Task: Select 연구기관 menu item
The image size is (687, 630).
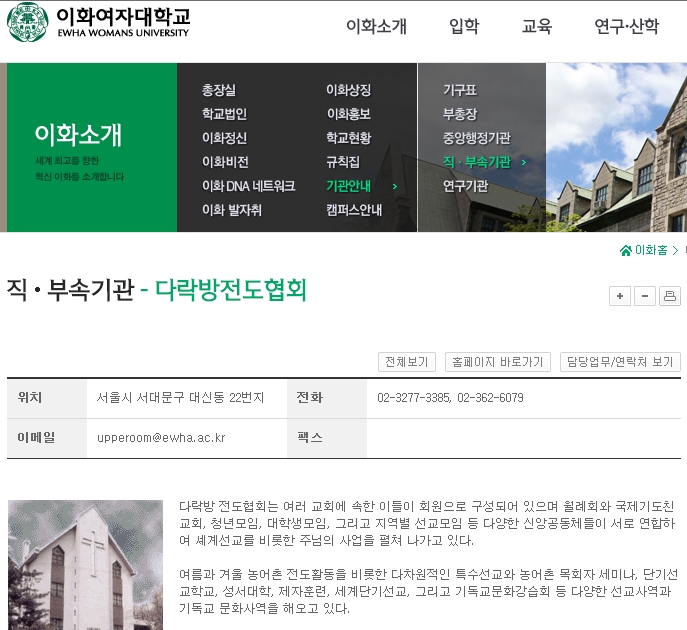Action: (x=465, y=186)
